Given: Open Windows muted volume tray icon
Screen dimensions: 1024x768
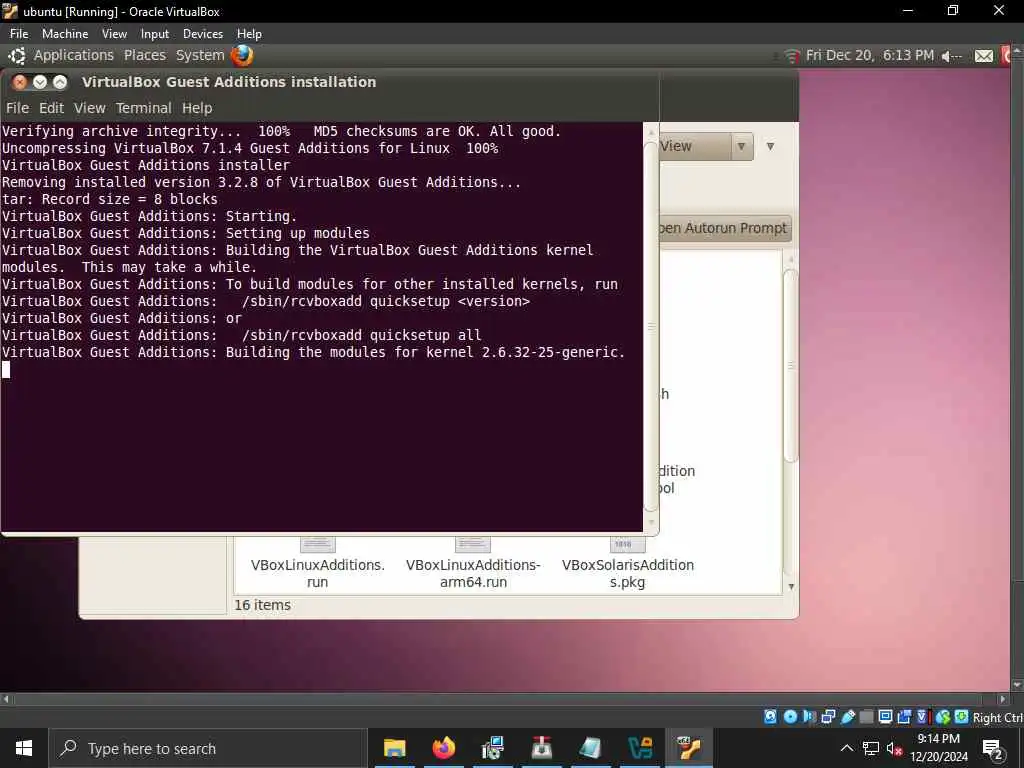Looking at the screenshot, I should (894, 748).
